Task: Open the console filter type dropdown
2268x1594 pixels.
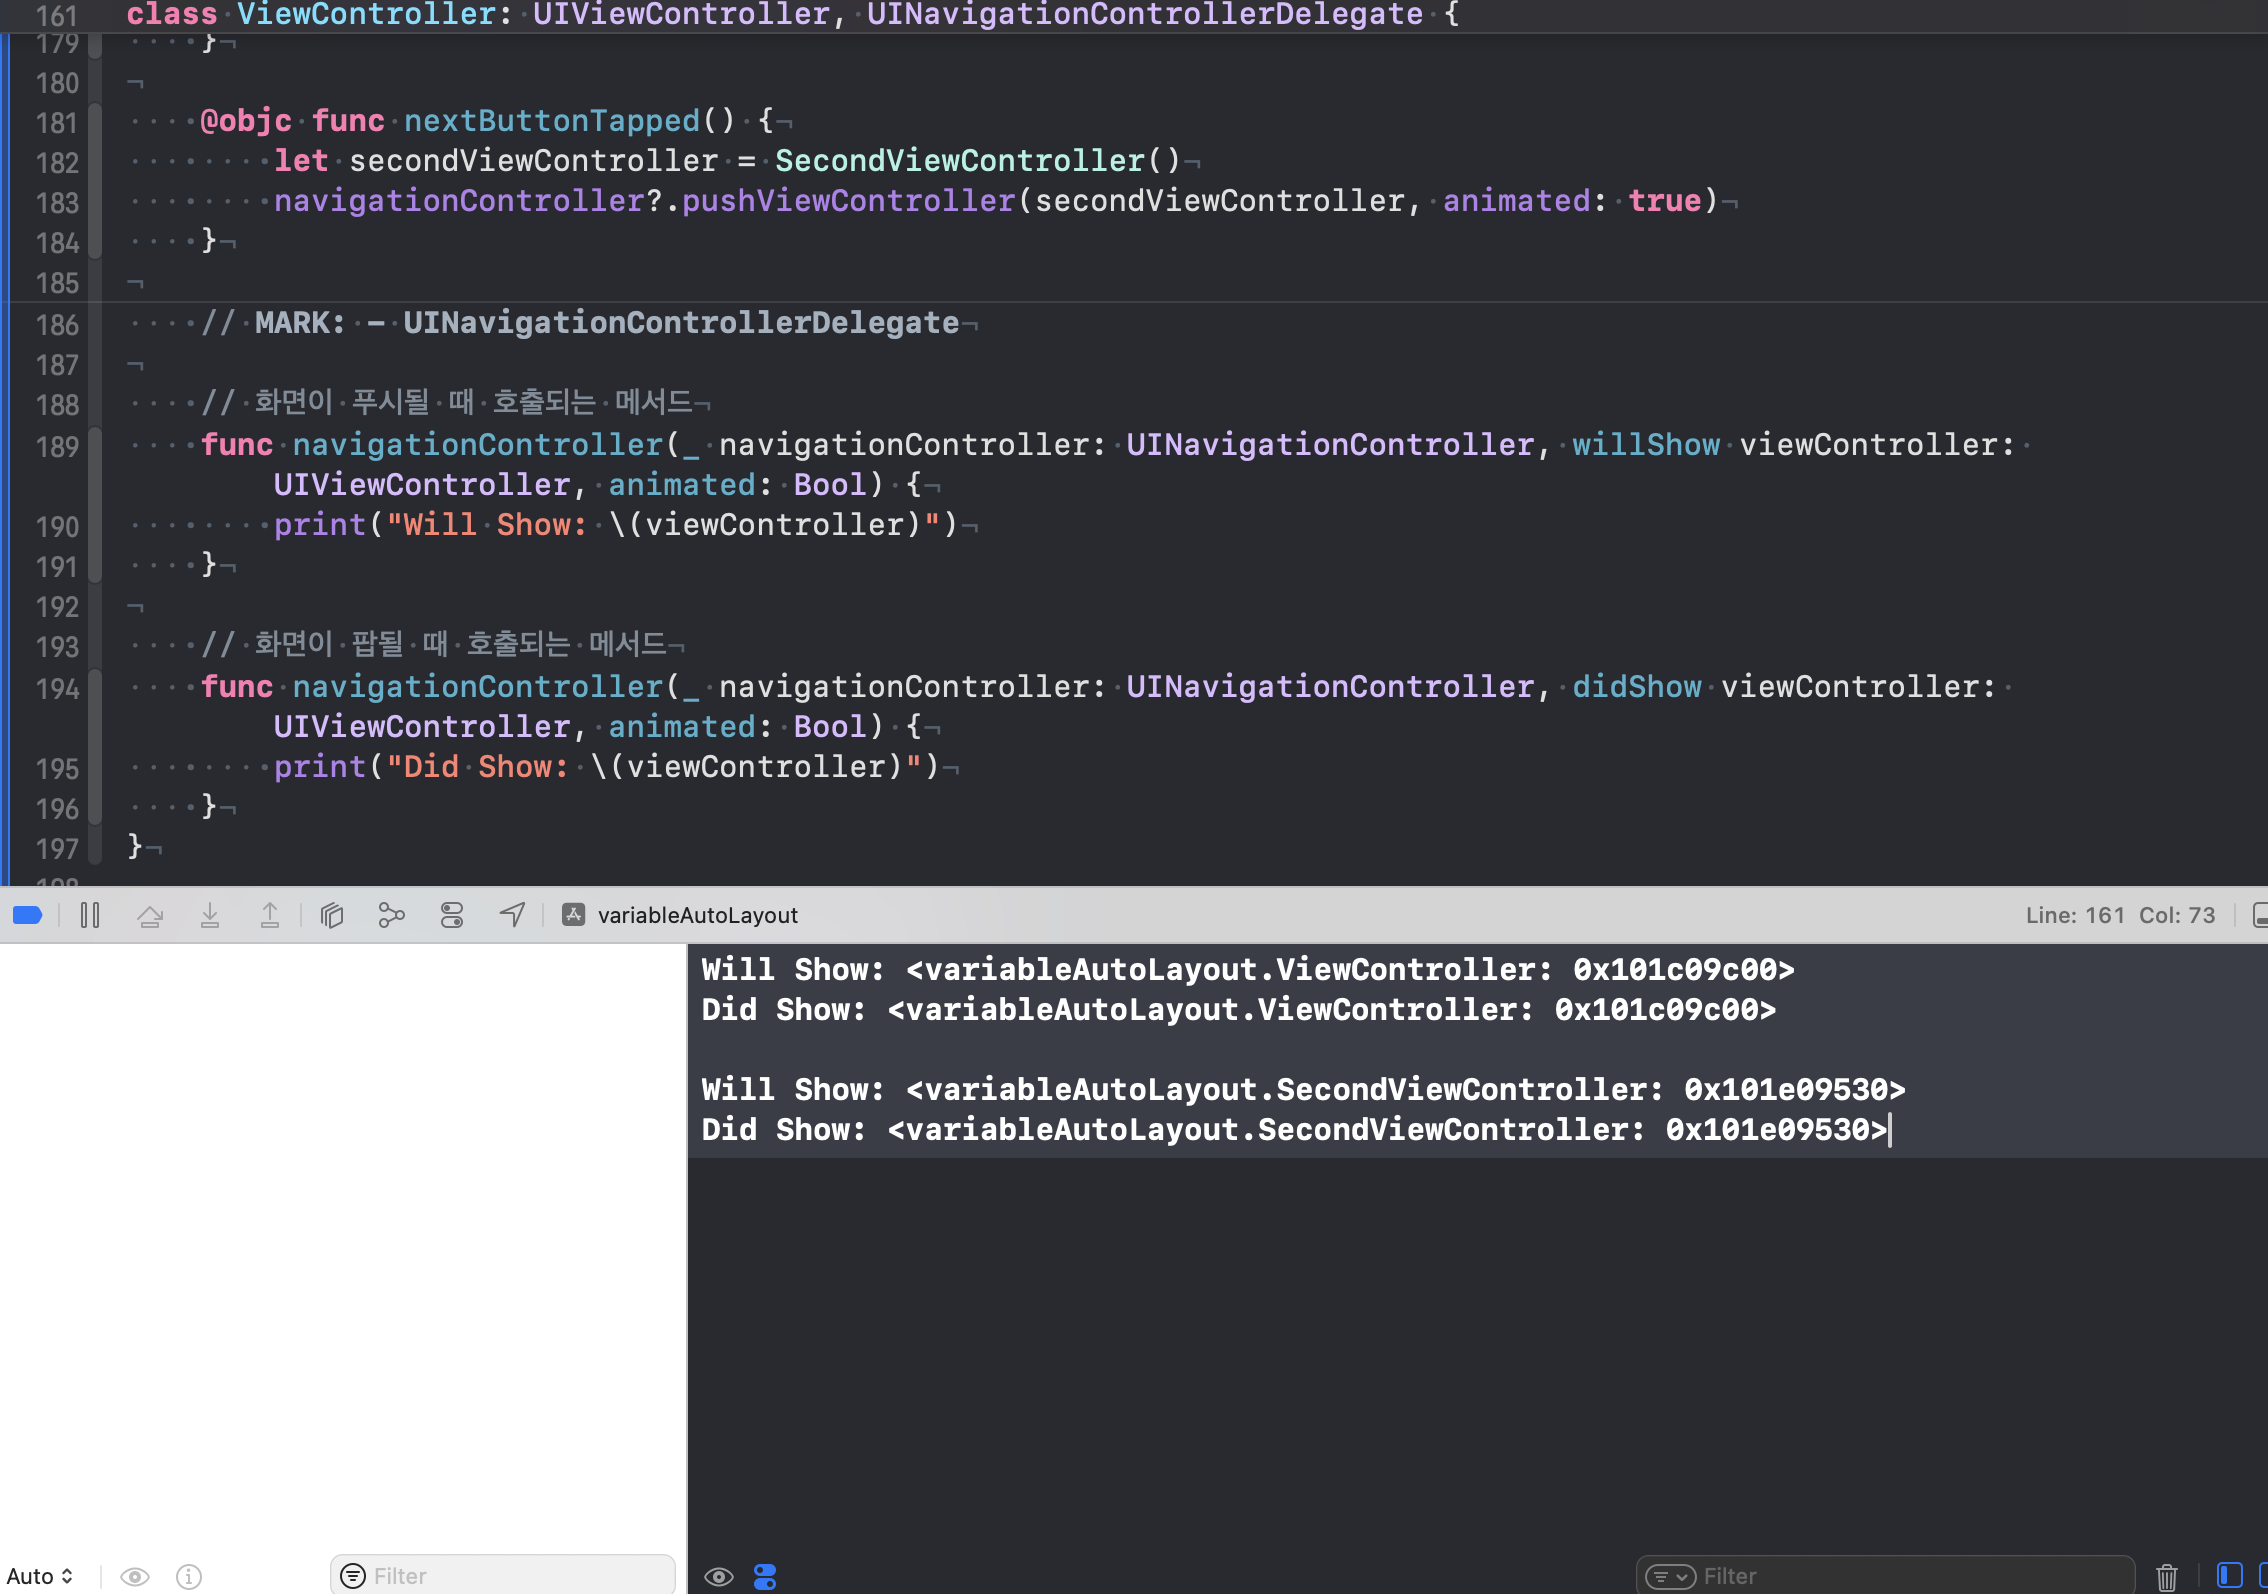Action: (1671, 1577)
